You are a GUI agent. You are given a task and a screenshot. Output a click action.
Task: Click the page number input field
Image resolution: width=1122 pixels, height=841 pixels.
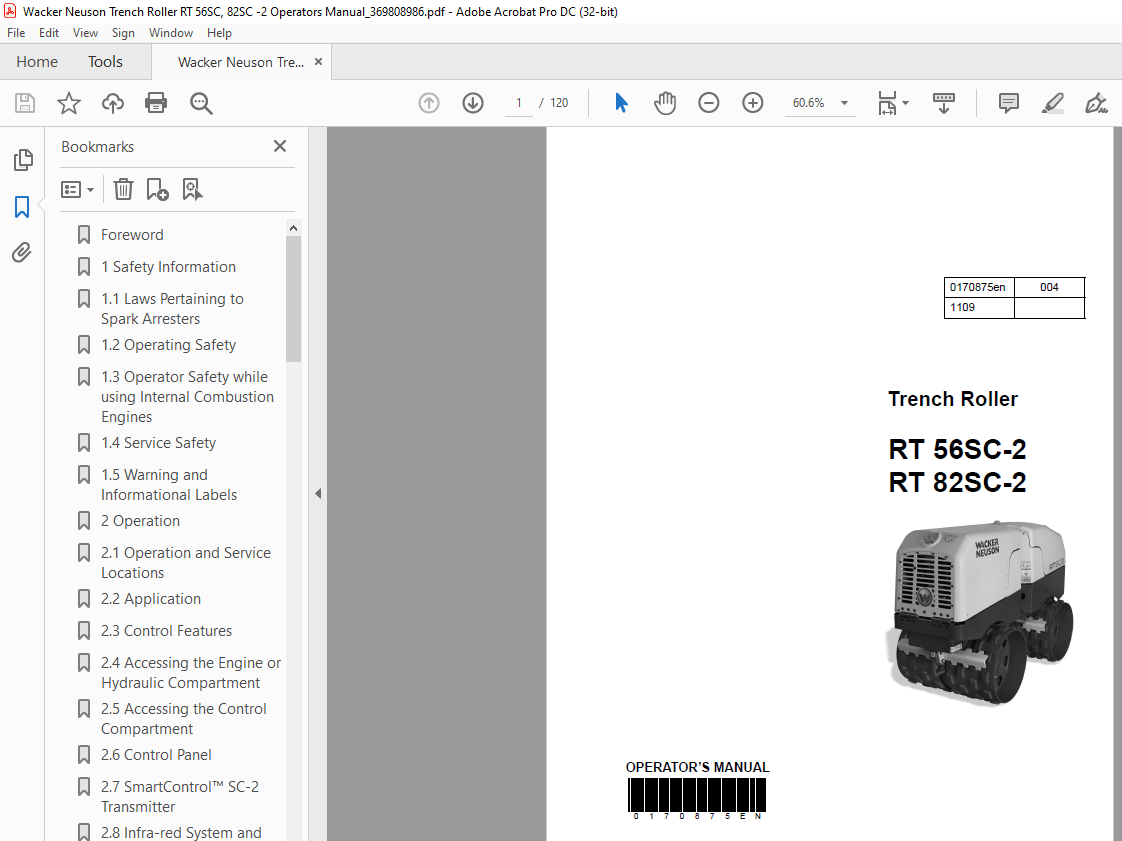click(519, 103)
